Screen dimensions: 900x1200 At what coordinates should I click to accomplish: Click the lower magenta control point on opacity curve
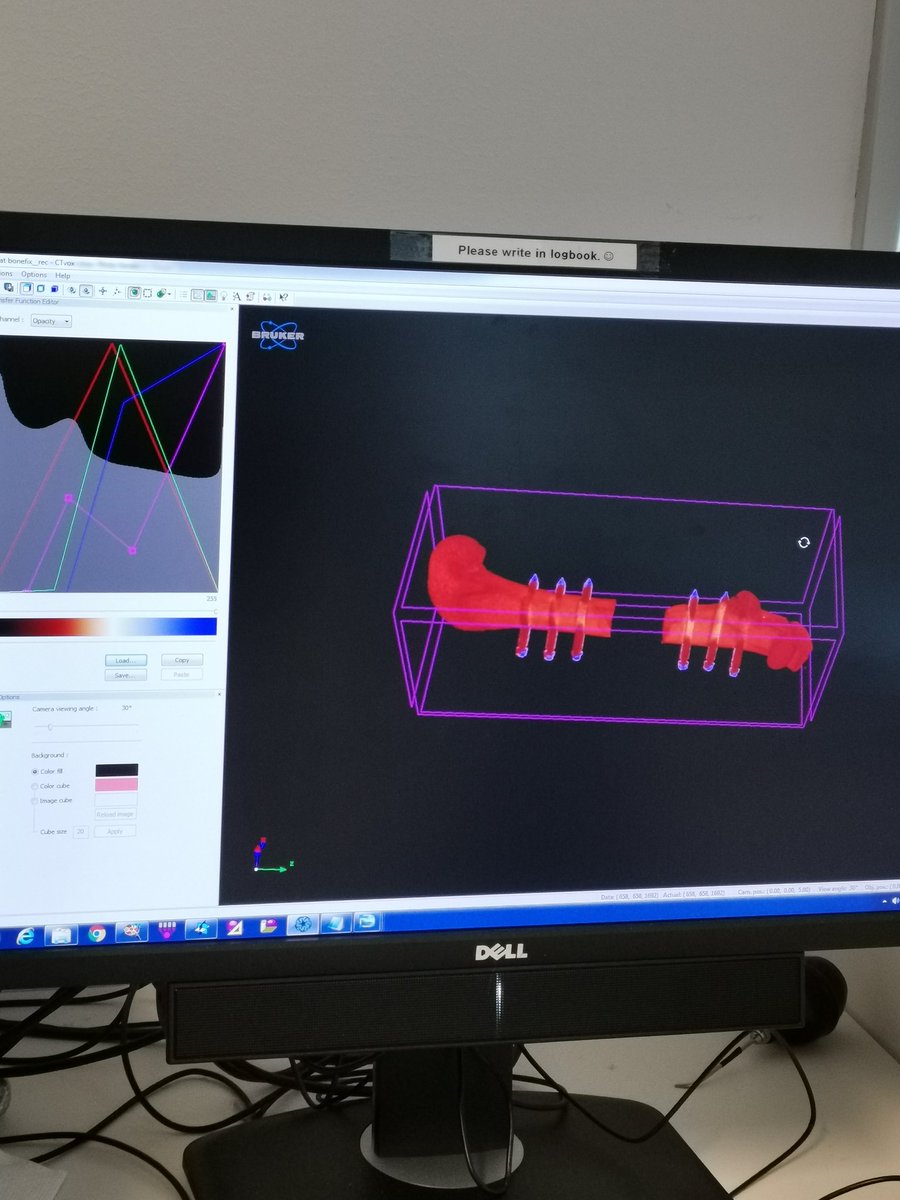(x=133, y=549)
